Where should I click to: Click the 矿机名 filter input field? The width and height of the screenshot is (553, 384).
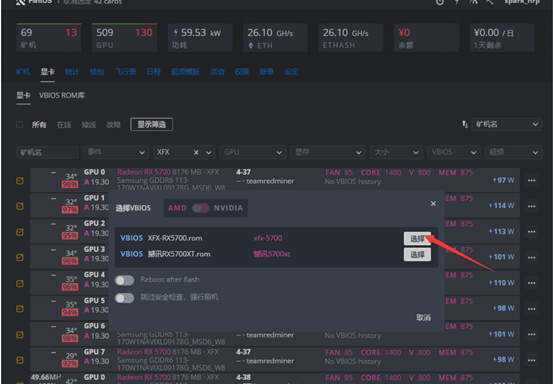click(47, 152)
